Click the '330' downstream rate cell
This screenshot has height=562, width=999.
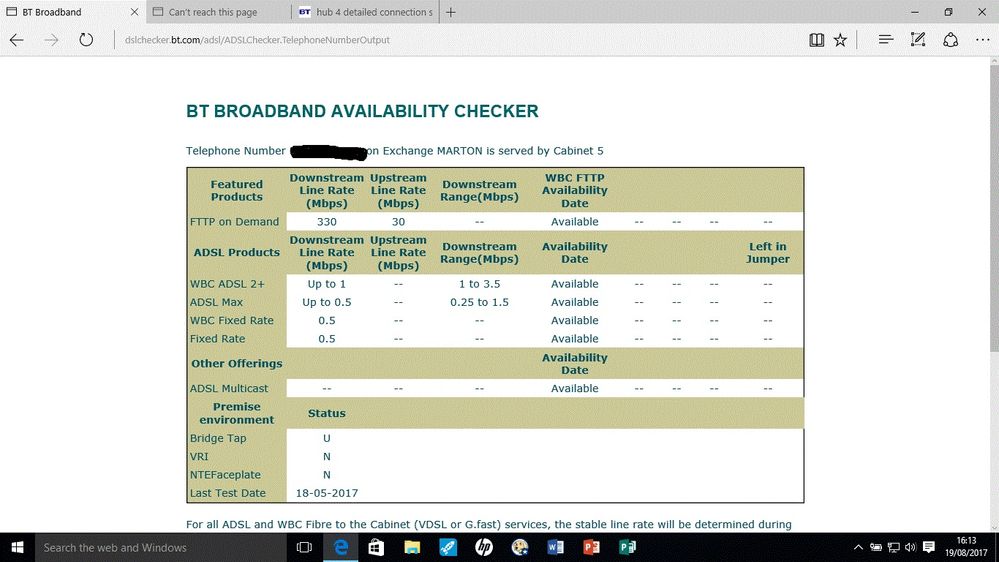tap(327, 222)
